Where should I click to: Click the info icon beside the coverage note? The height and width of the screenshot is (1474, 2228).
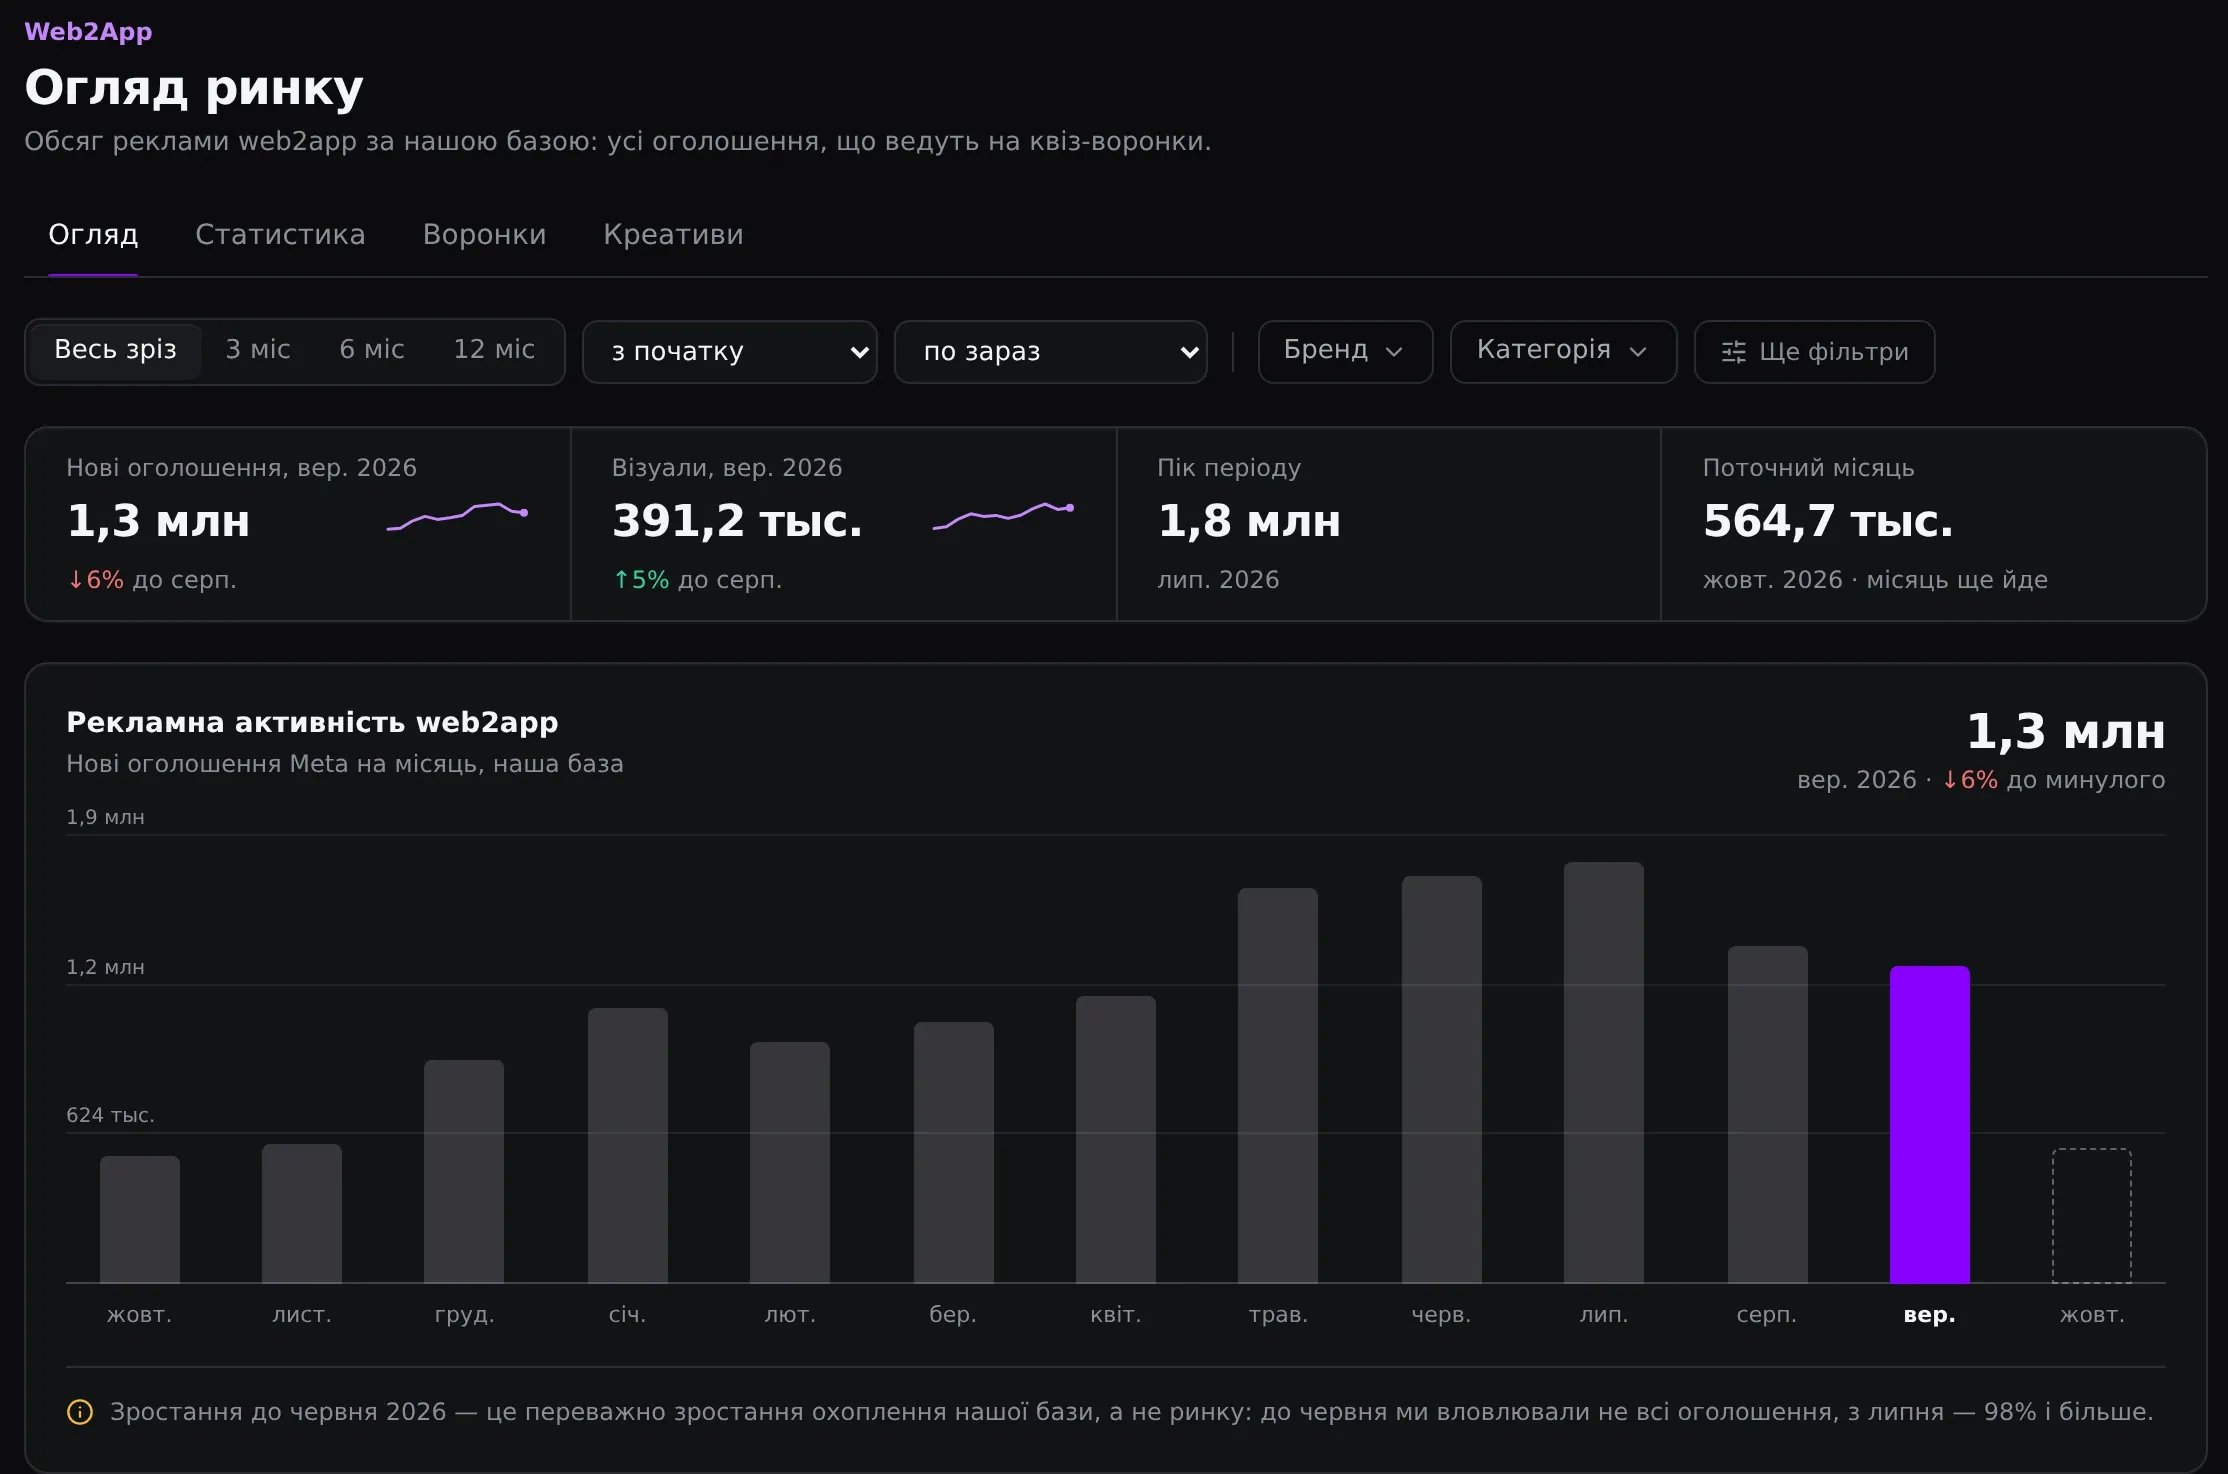(80, 1412)
